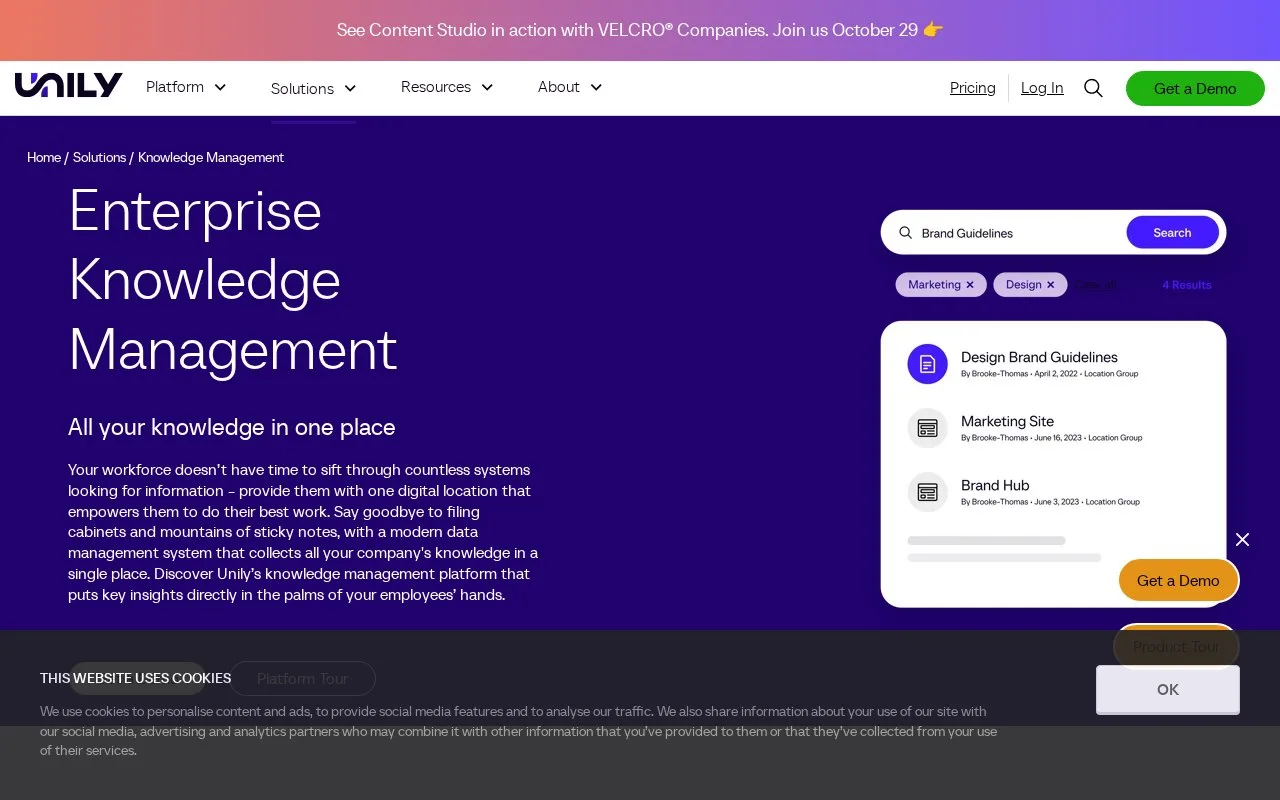
Task: Remove the Marketing filter tag
Action: point(970,285)
